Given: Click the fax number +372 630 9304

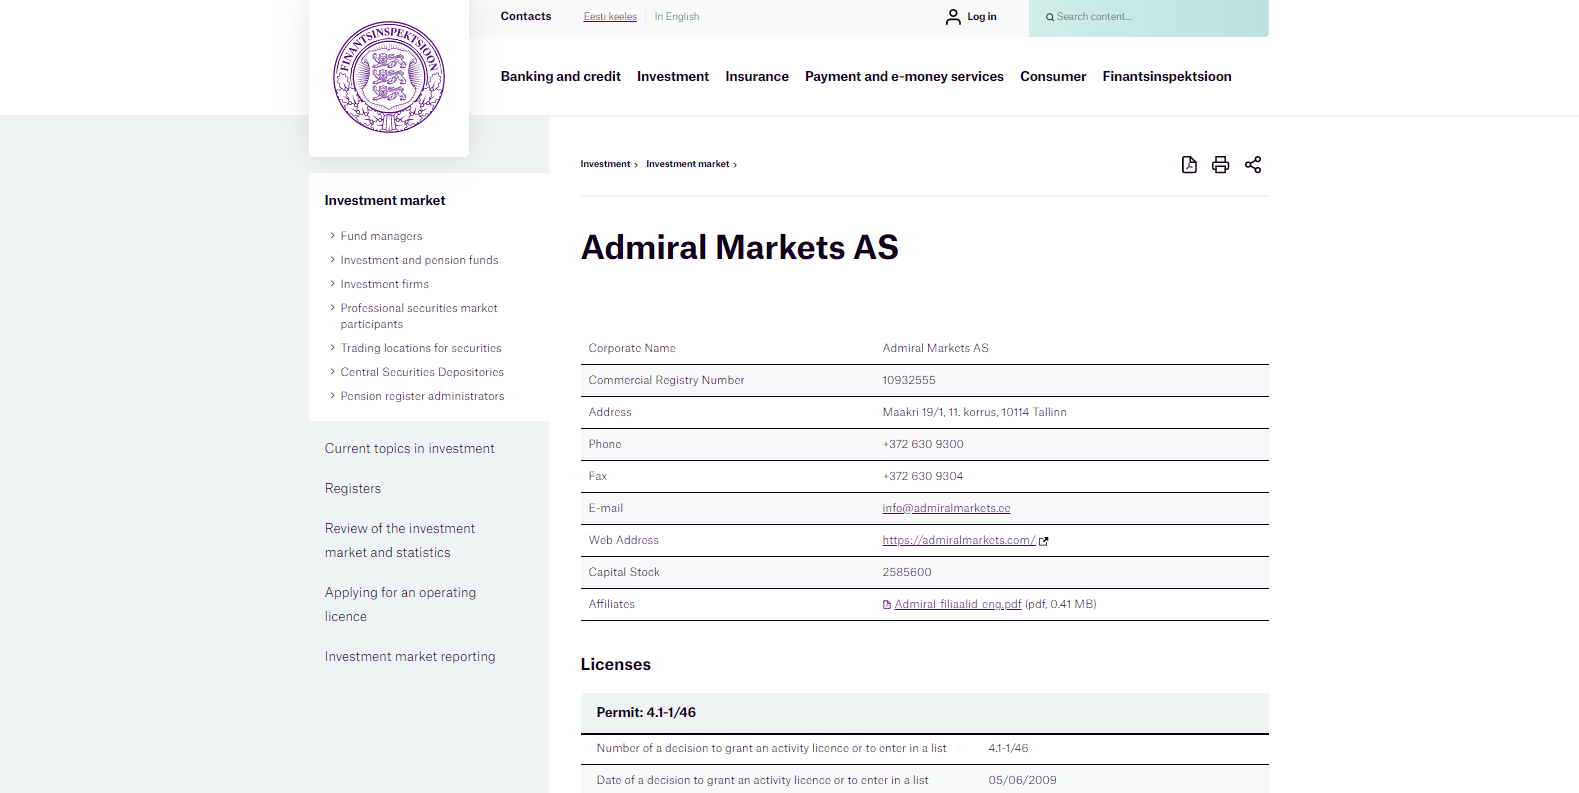Looking at the screenshot, I should pyautogui.click(x=923, y=476).
